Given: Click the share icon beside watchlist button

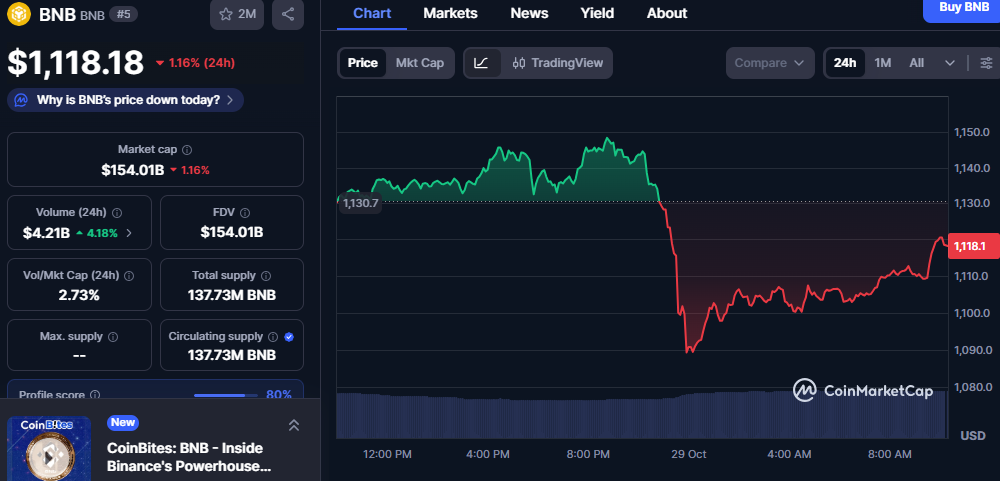Looking at the screenshot, I should [288, 14].
